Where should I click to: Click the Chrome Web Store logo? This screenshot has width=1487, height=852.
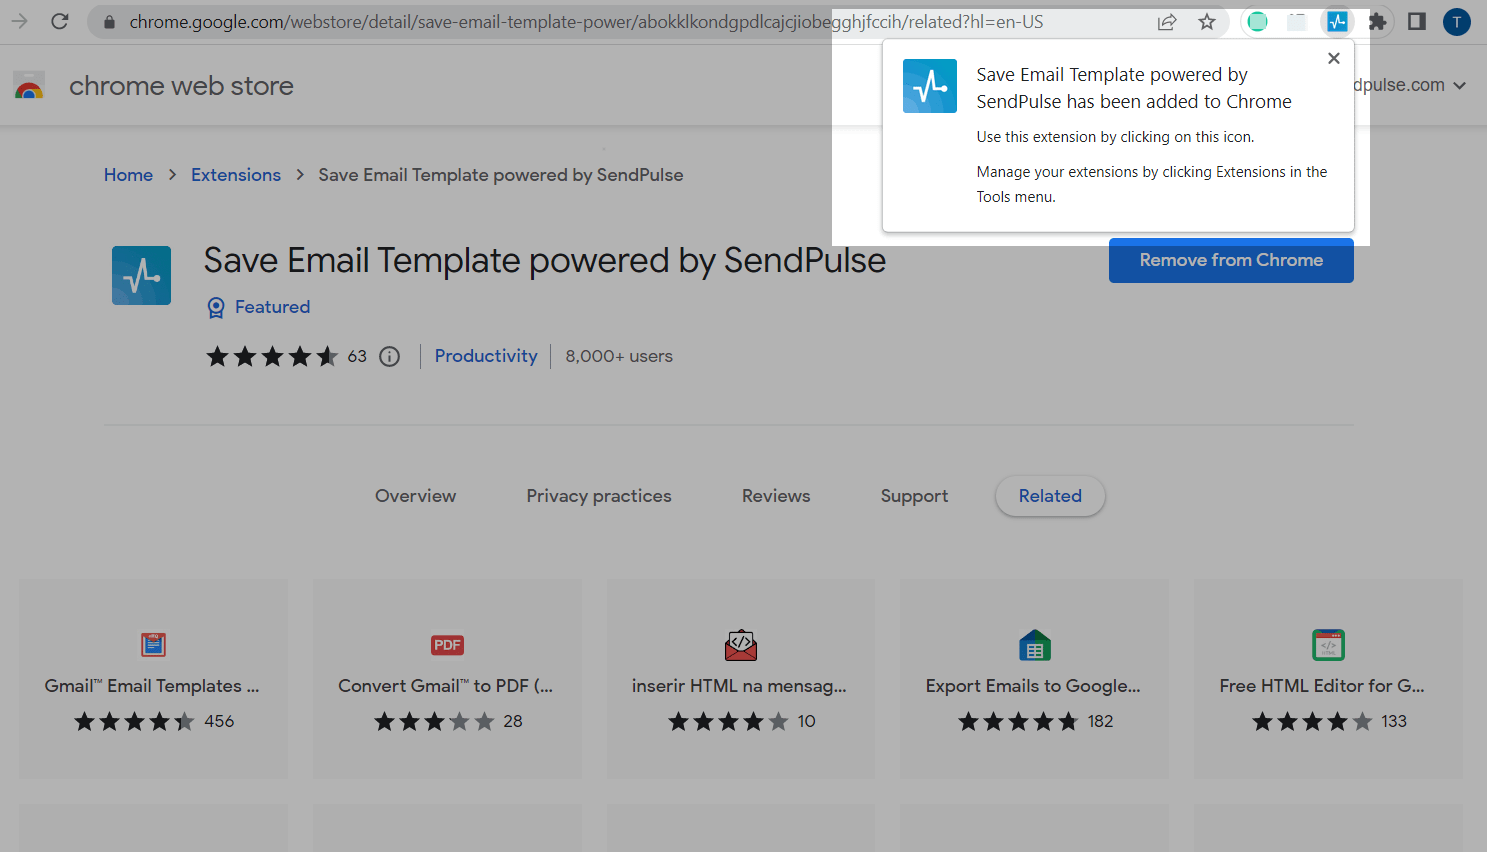(x=29, y=86)
